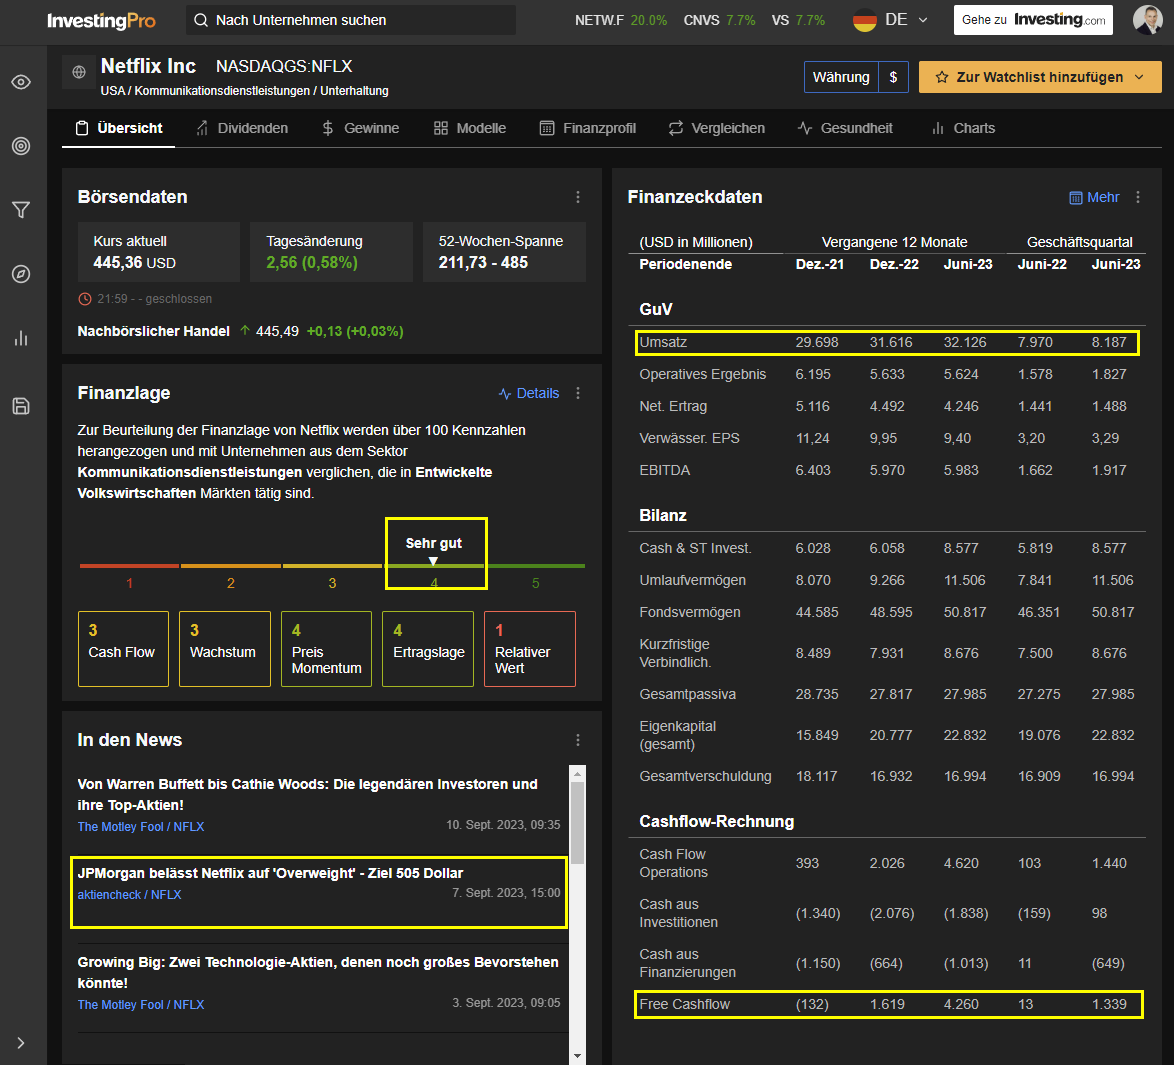Screen dimensions: 1174x1065
Task: Click the Gesamtverschuldung row label
Action: tap(705, 776)
